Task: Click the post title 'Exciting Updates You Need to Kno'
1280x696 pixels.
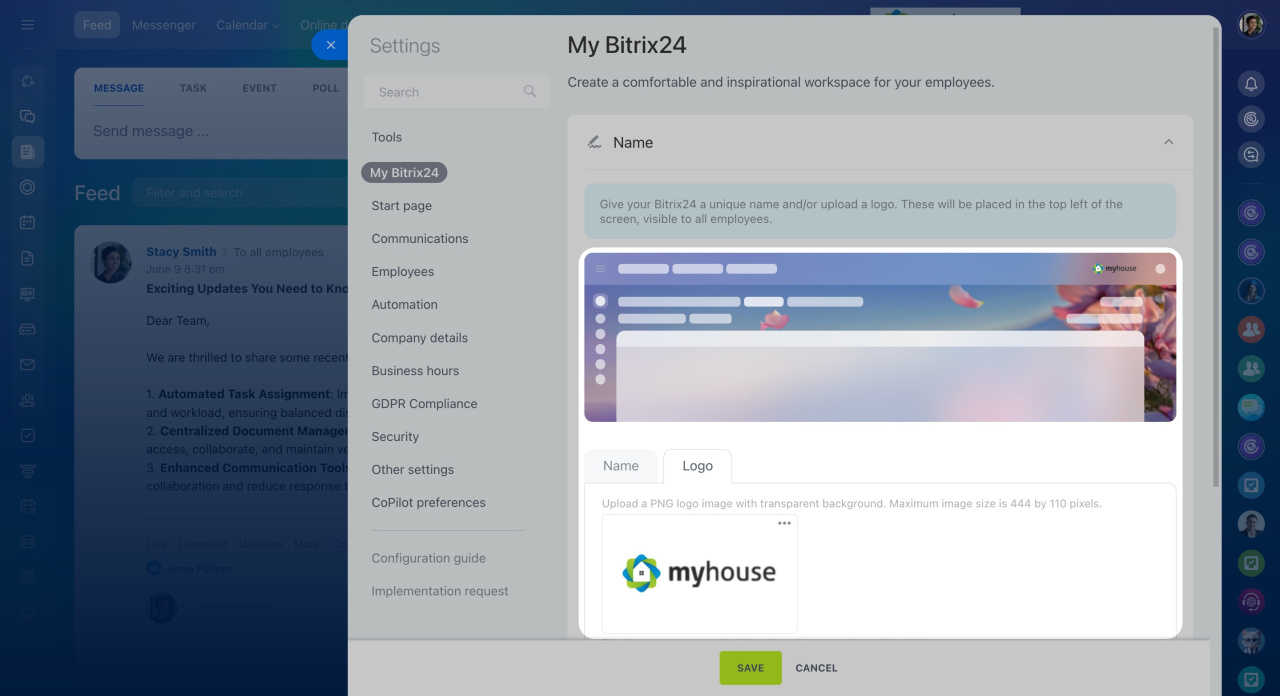Action: (x=248, y=289)
